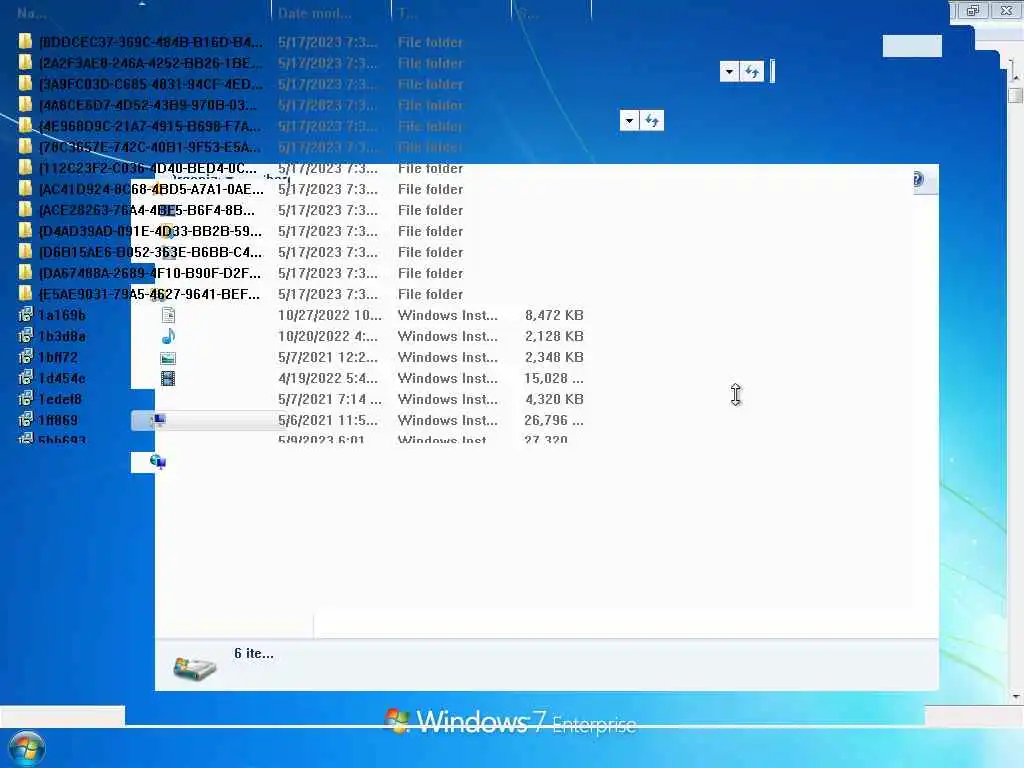Click the date 4/19/2022 5:4... cell
Viewport: 1024px width, 768px height.
(328, 378)
